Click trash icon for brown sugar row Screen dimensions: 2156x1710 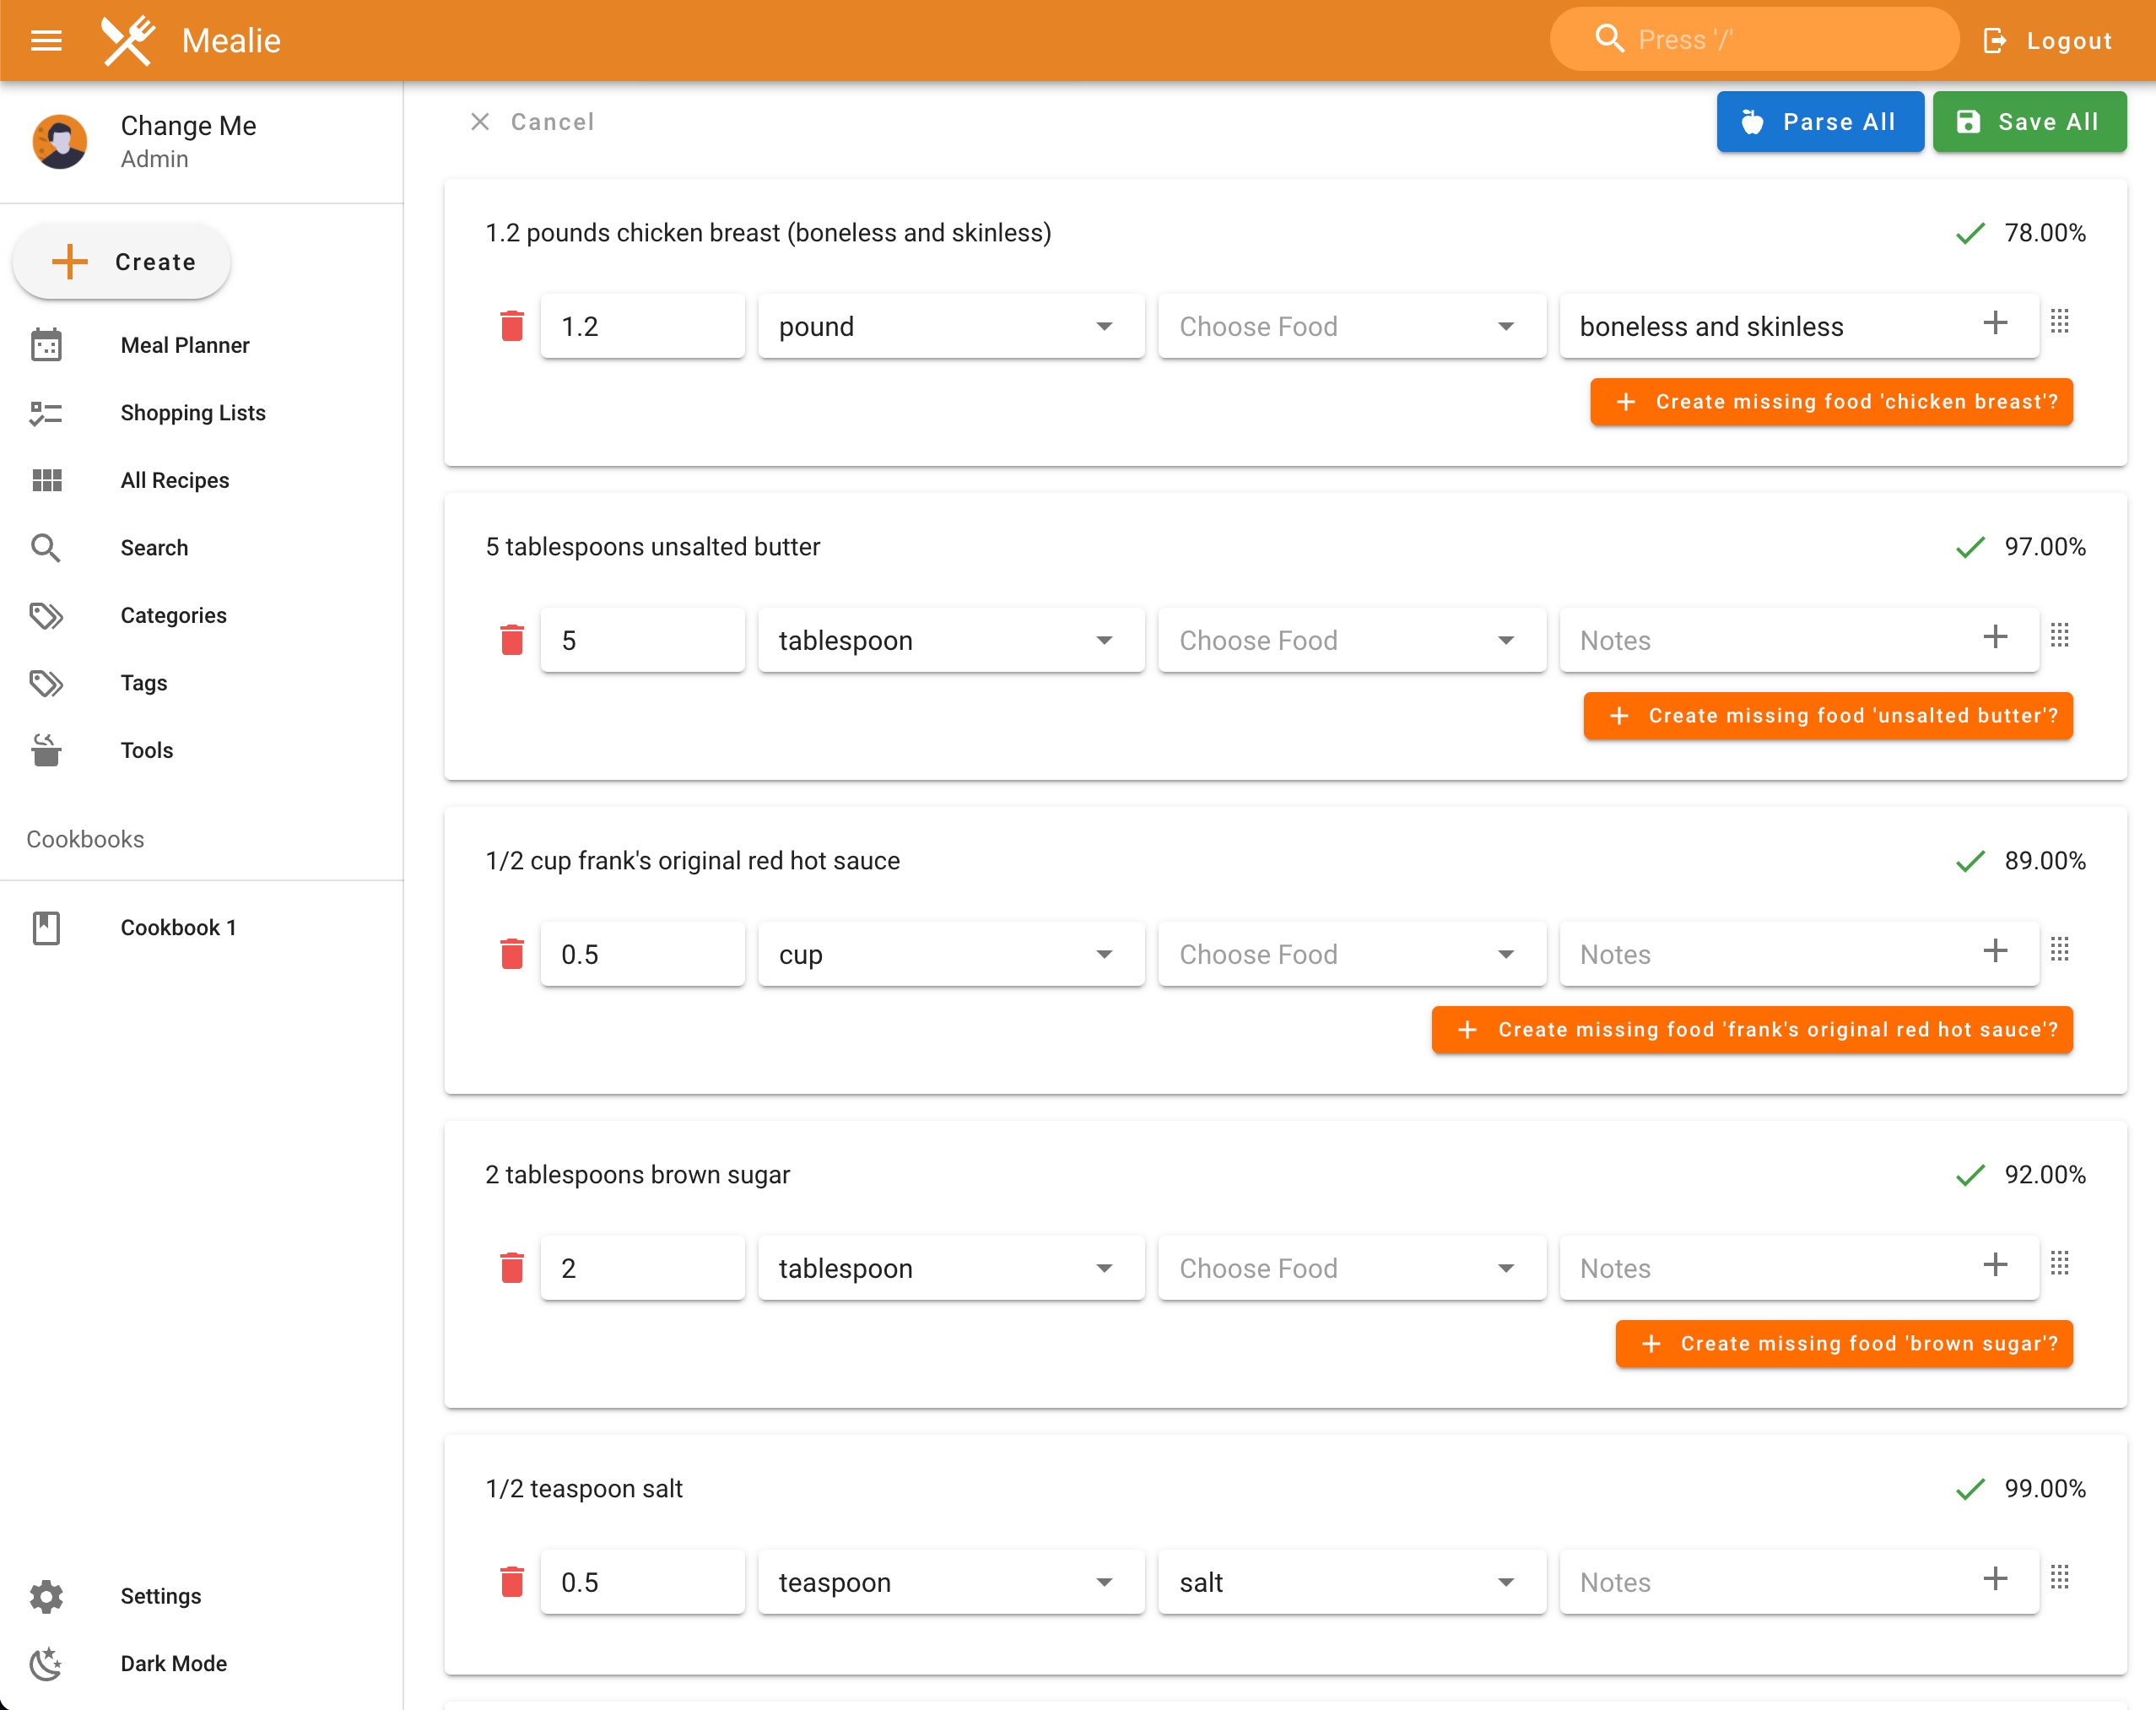pyautogui.click(x=512, y=1268)
